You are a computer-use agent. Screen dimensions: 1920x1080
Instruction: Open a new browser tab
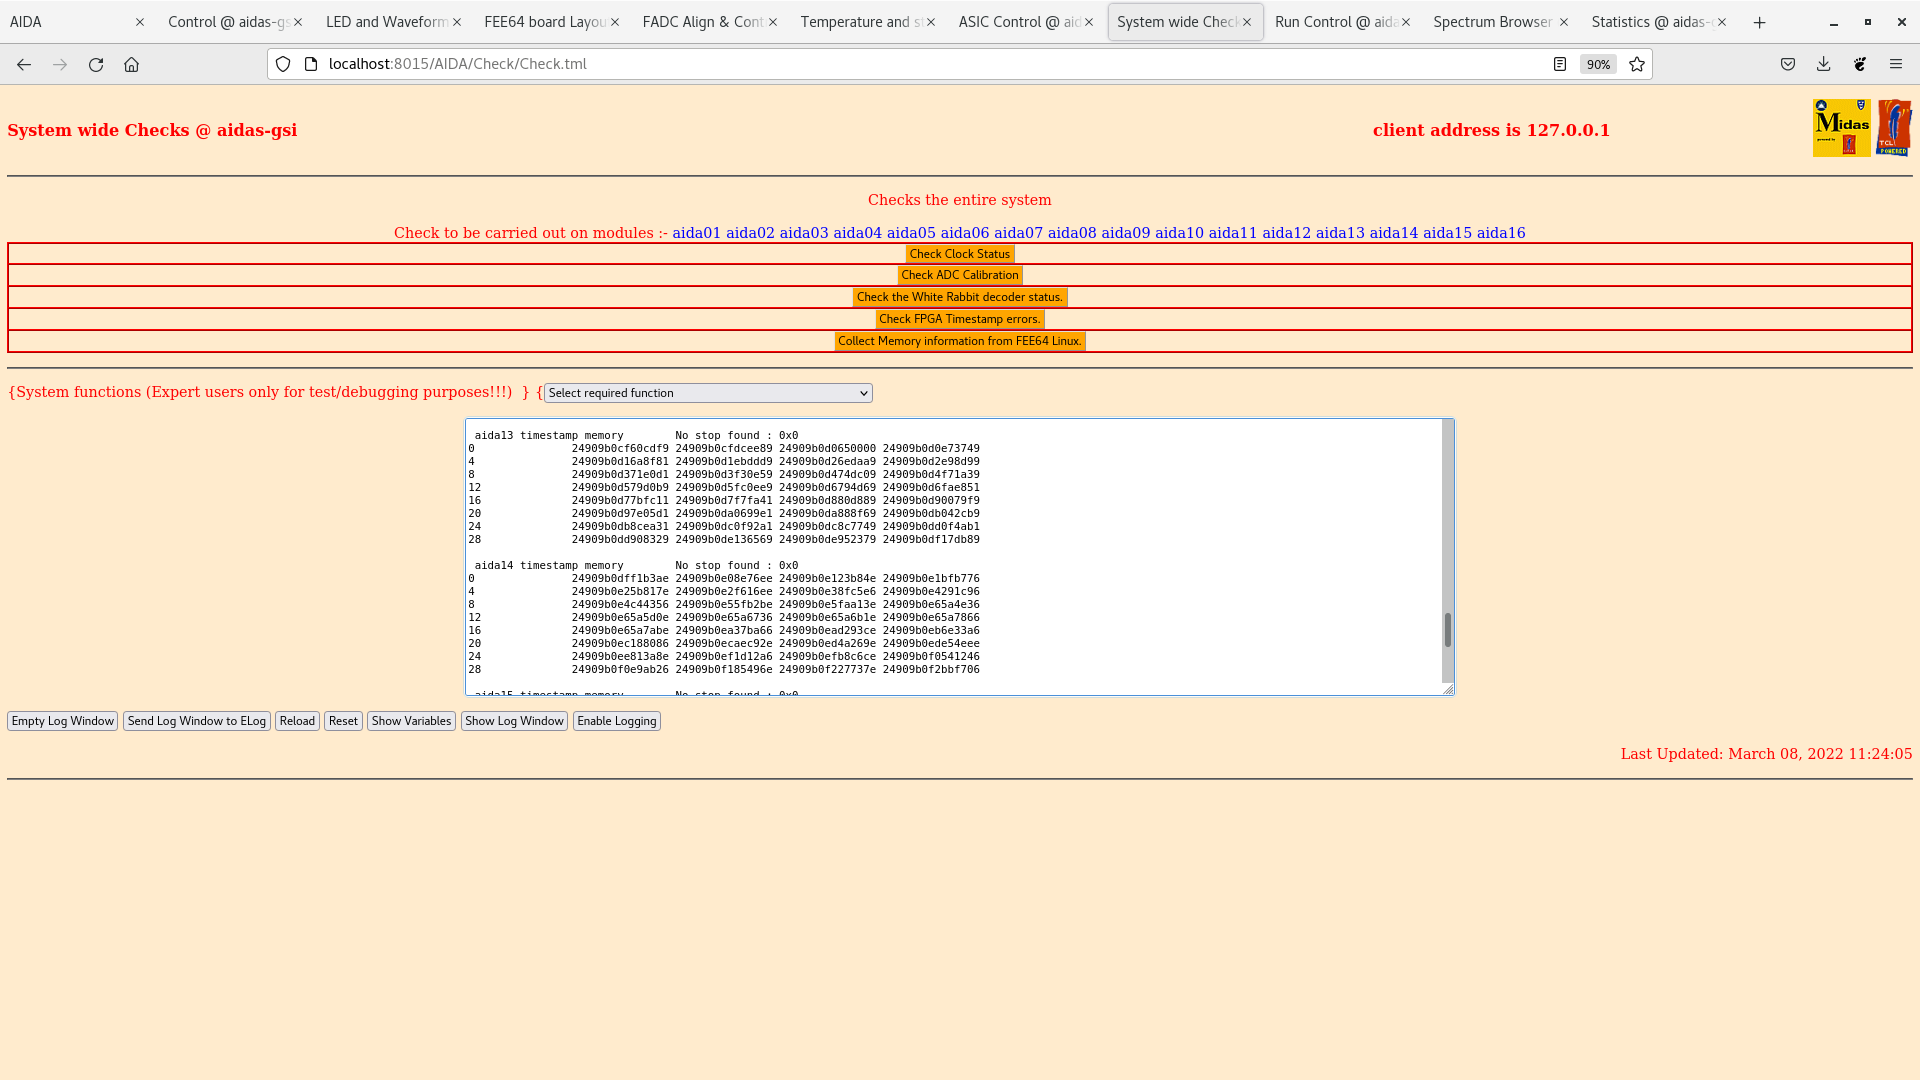(x=1759, y=22)
